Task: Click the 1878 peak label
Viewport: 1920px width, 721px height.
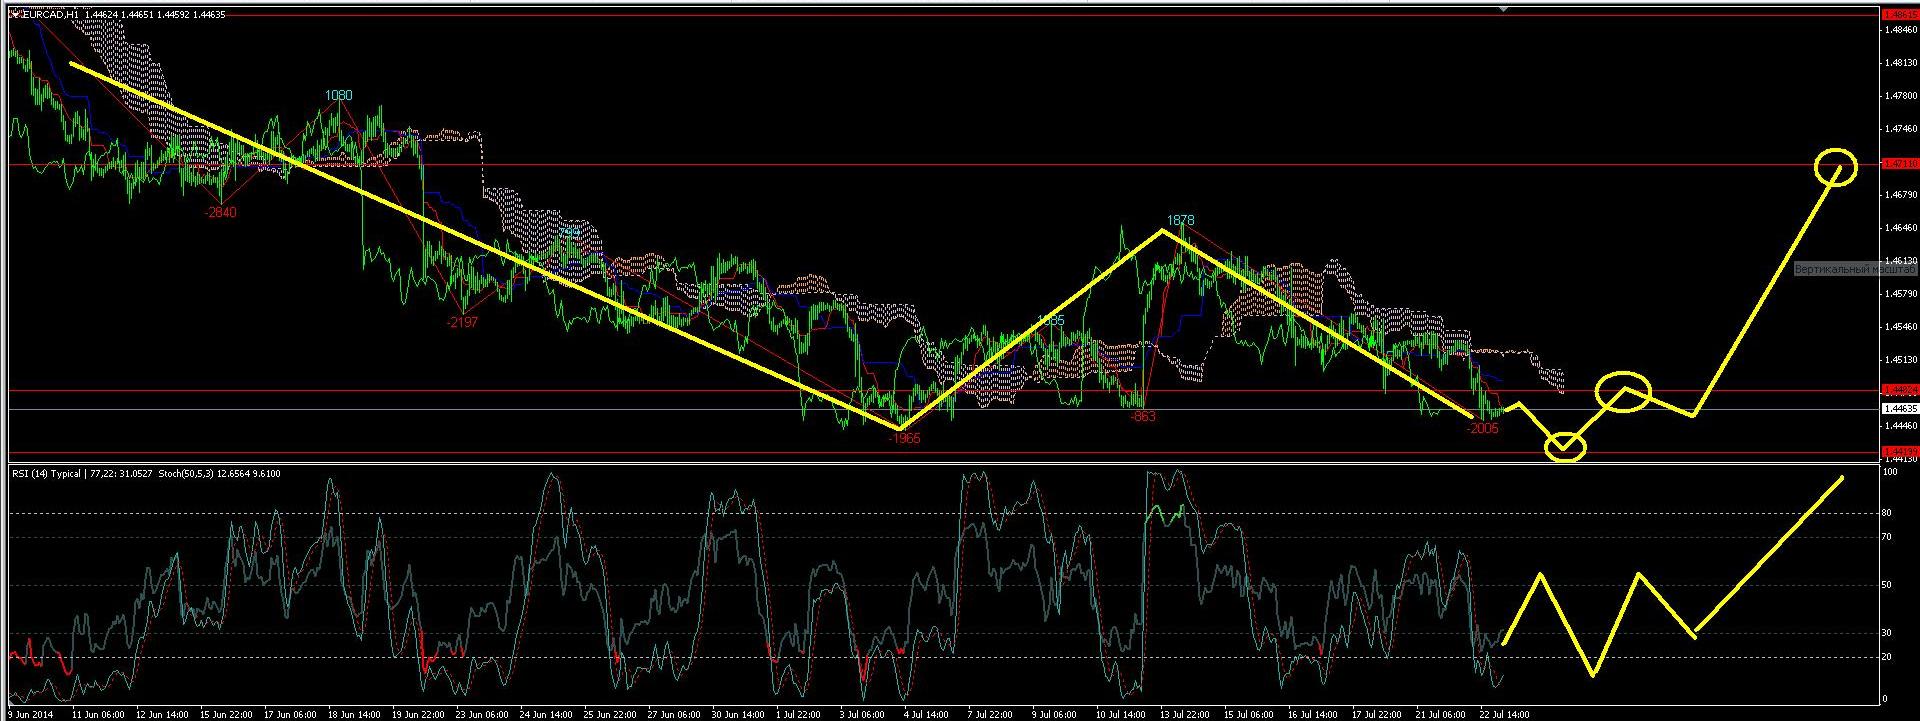Action: coord(1180,220)
